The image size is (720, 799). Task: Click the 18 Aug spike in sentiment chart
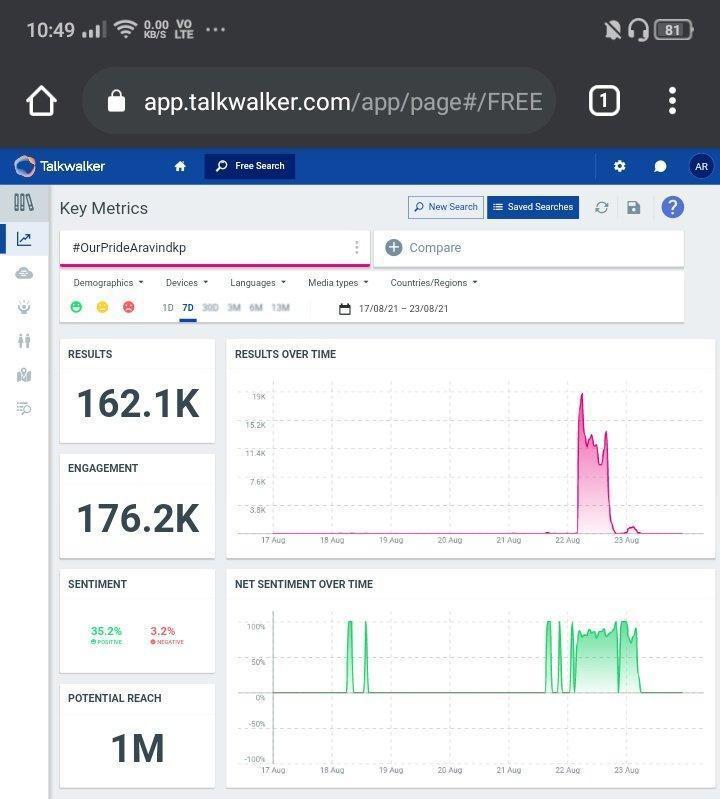[x=350, y=656]
